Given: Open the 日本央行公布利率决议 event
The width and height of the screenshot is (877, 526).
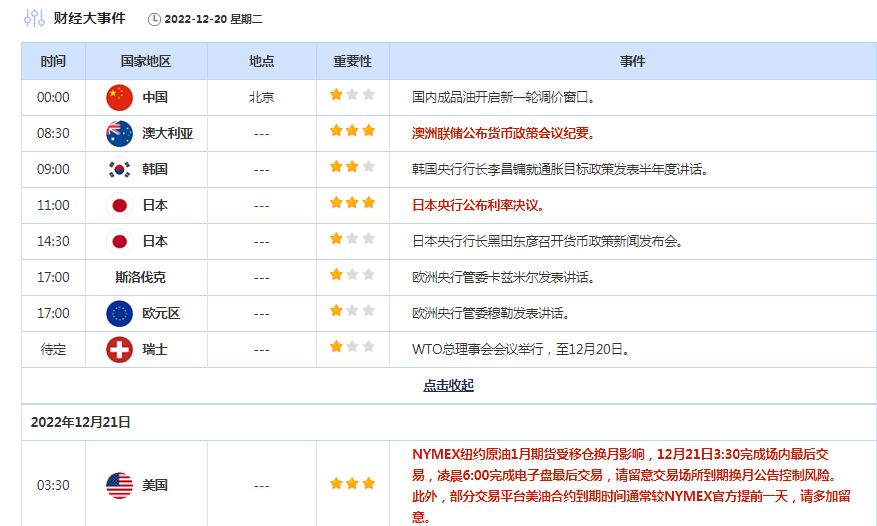Looking at the screenshot, I should tap(478, 205).
